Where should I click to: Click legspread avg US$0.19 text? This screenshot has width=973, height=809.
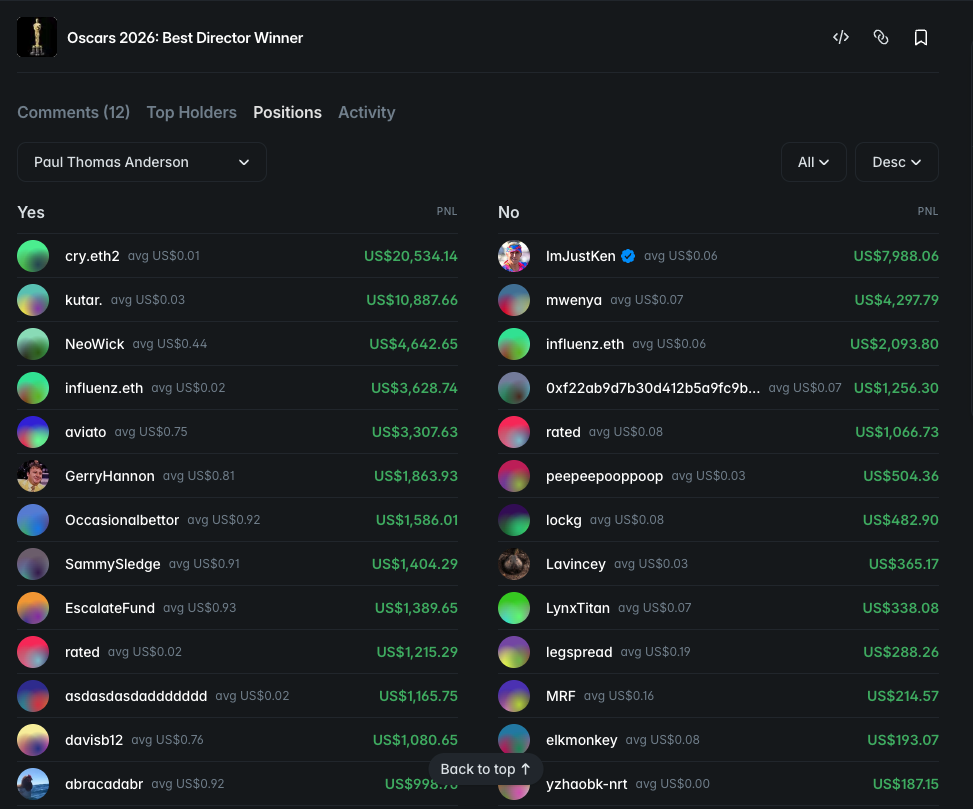pos(655,653)
